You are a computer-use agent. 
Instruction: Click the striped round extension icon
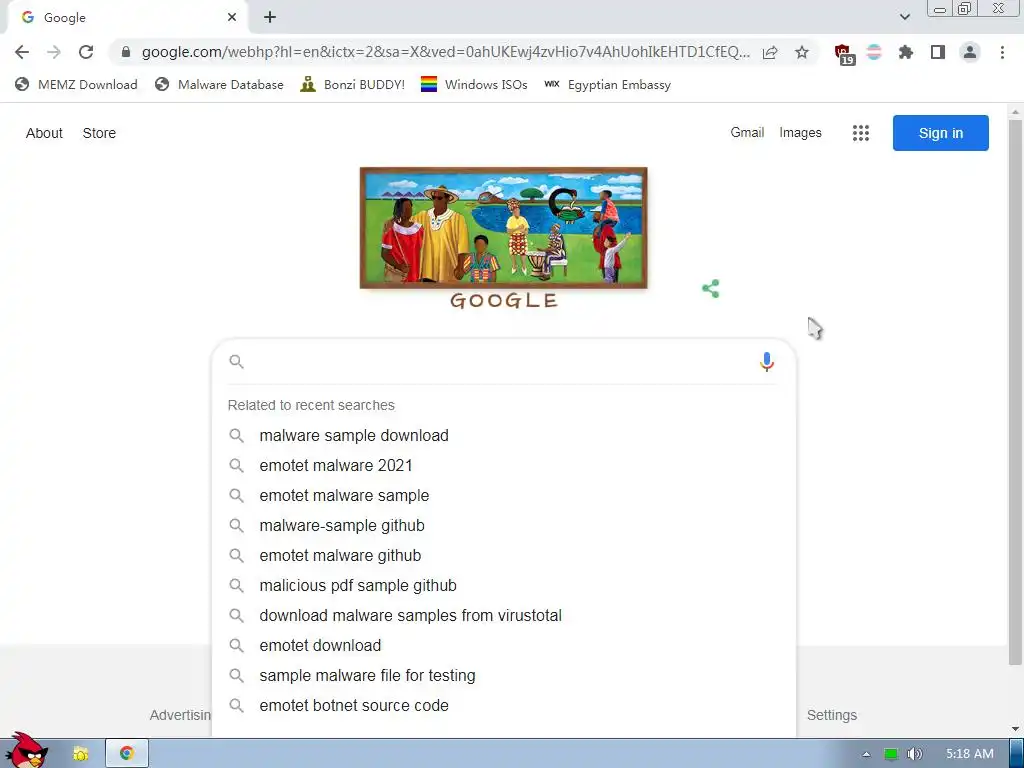(x=874, y=52)
